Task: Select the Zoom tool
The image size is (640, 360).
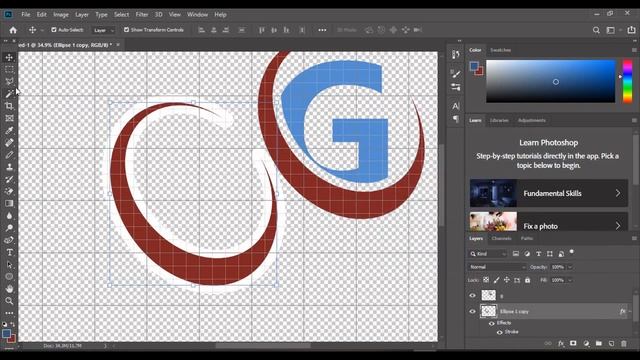Action: click(9, 301)
